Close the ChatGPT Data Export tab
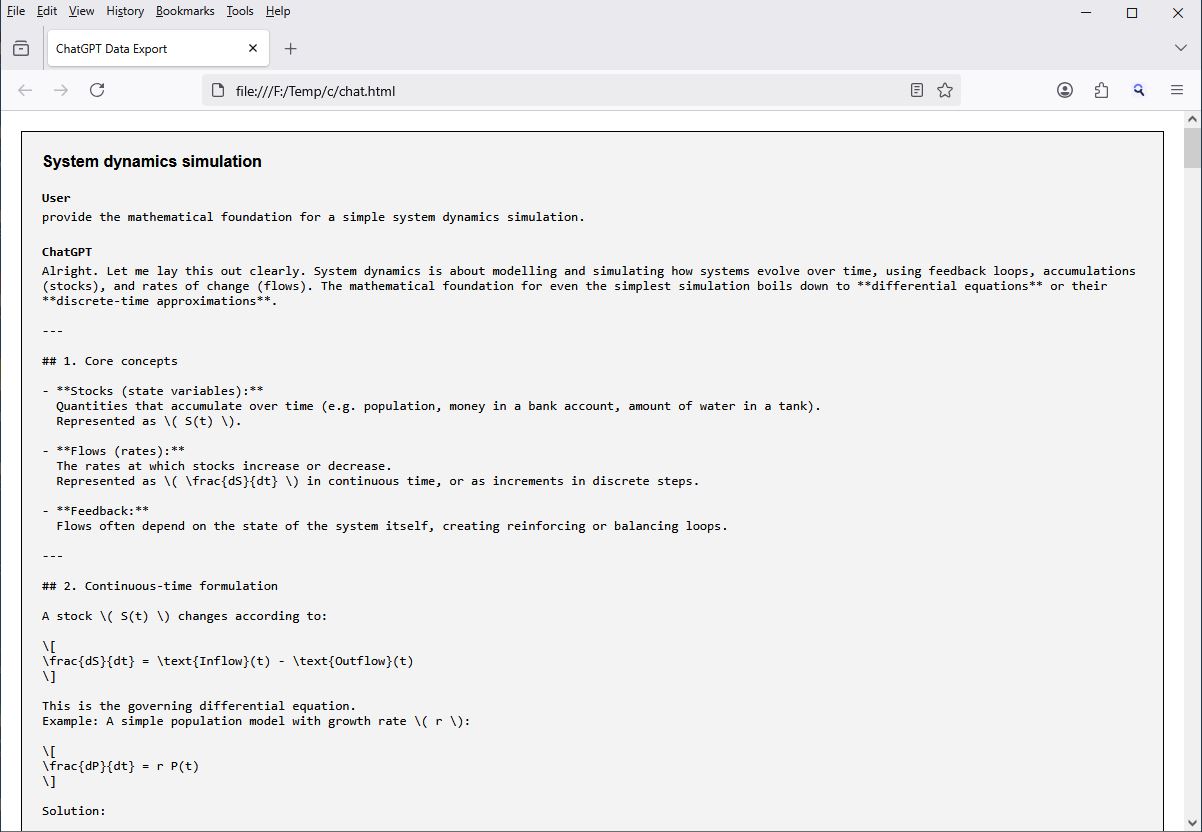1202x832 pixels. (x=253, y=48)
